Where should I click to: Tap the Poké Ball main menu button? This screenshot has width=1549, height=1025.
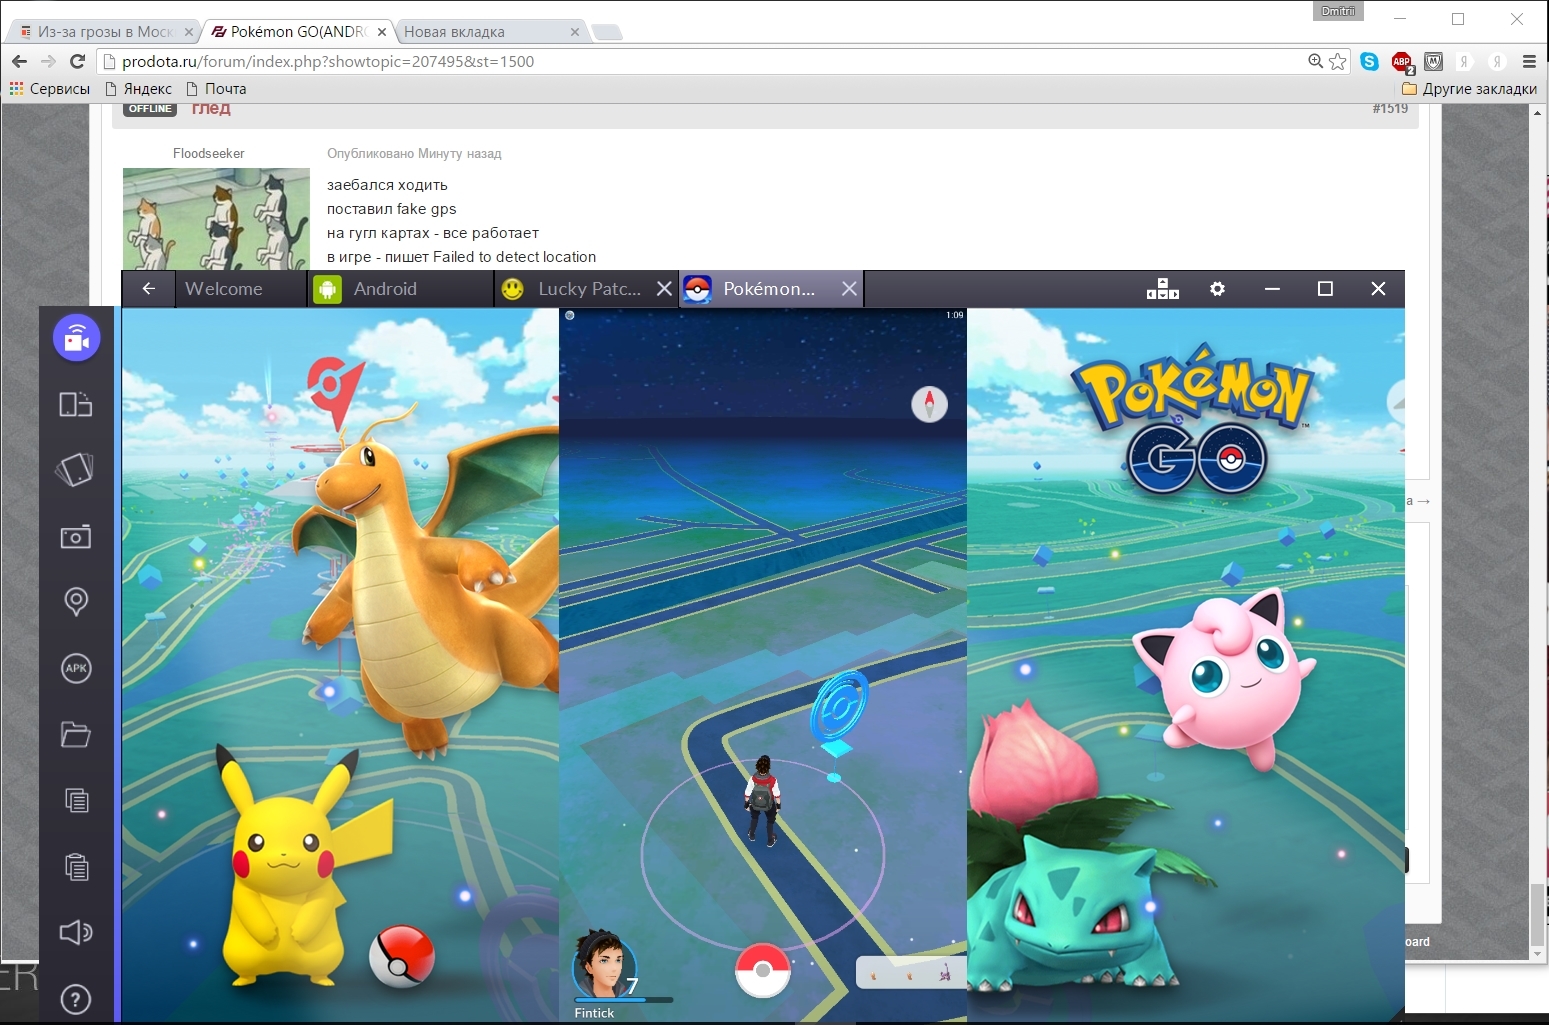click(x=763, y=971)
